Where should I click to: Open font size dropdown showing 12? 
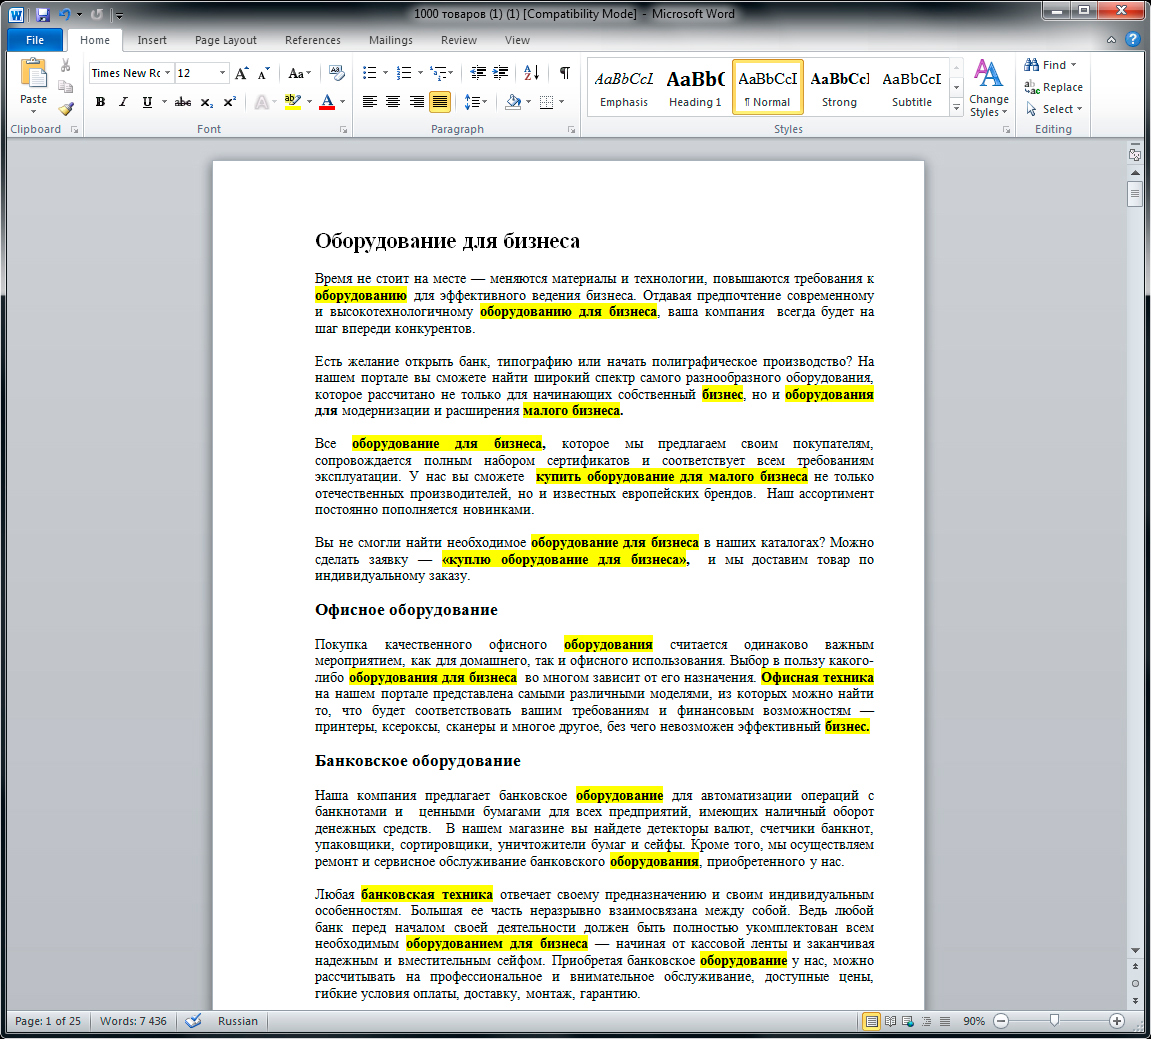click(x=222, y=73)
